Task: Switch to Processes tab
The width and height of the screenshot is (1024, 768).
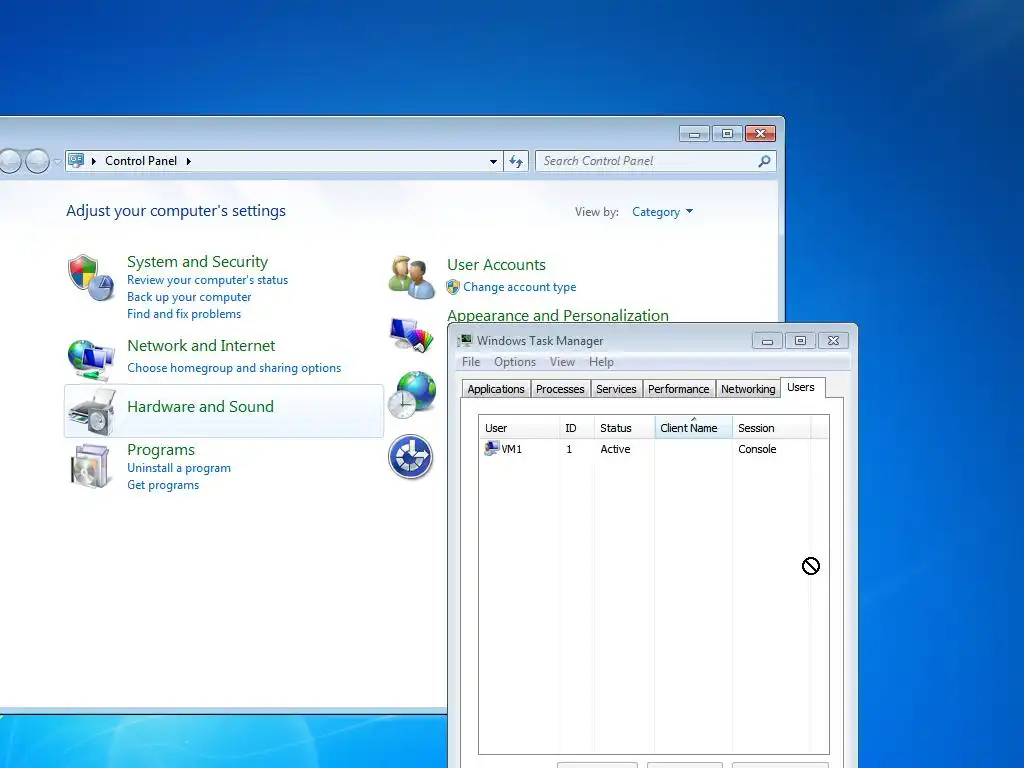Action: click(x=560, y=389)
